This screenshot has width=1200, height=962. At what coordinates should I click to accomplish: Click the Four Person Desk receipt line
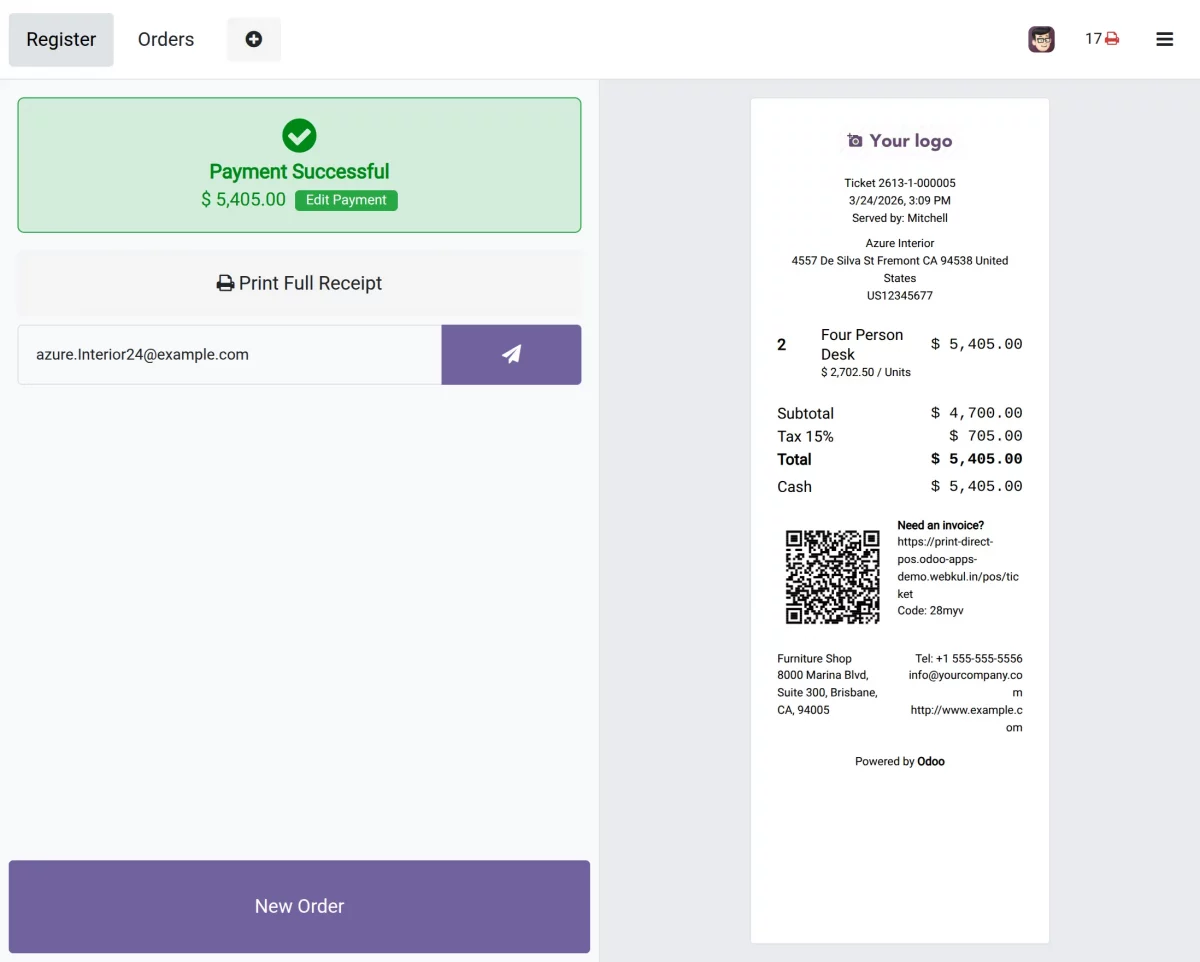click(861, 344)
